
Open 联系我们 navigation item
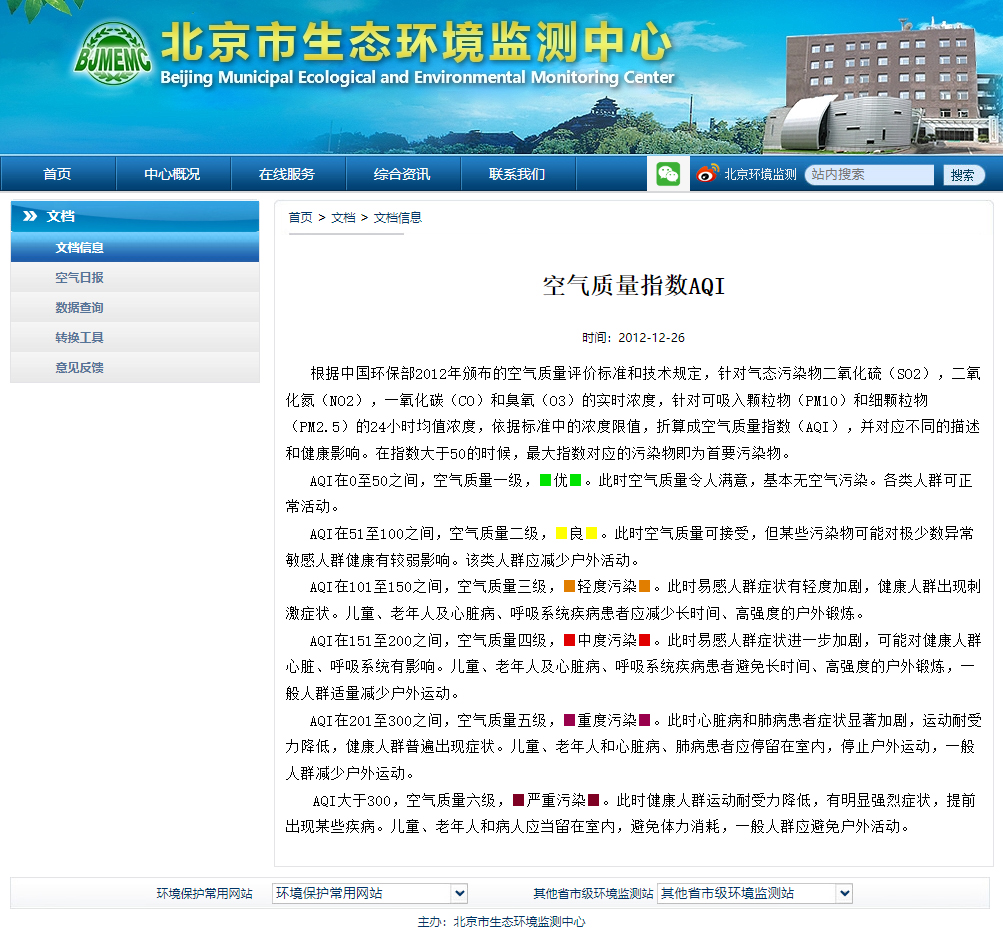(517, 174)
